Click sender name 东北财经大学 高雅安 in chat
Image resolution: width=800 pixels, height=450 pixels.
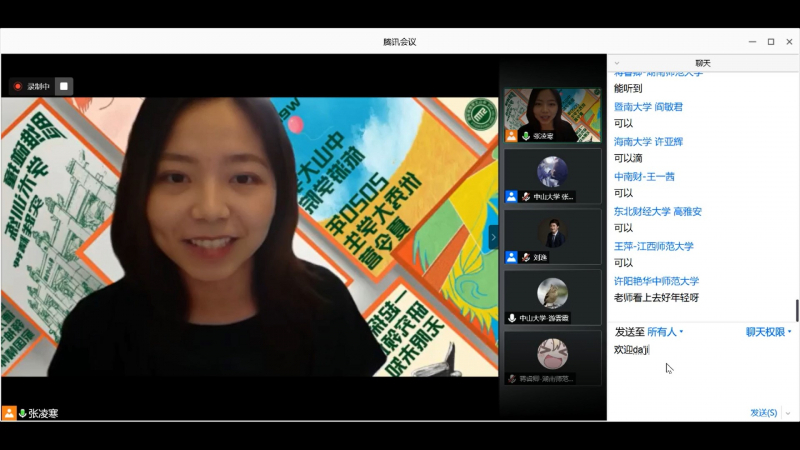click(657, 211)
